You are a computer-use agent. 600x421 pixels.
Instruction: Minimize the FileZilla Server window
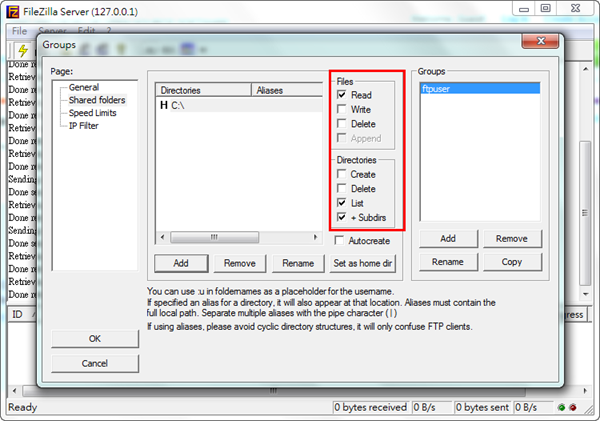coord(524,8)
